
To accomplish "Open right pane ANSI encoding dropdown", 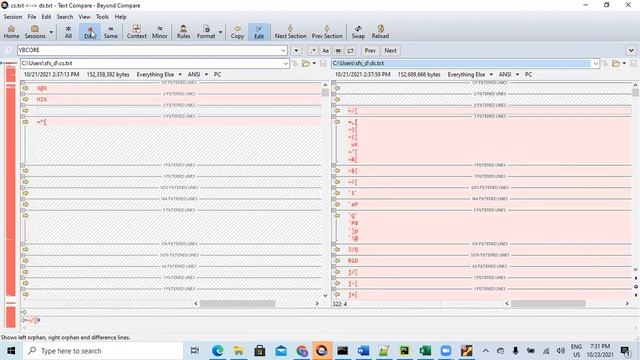I will tap(509, 74).
